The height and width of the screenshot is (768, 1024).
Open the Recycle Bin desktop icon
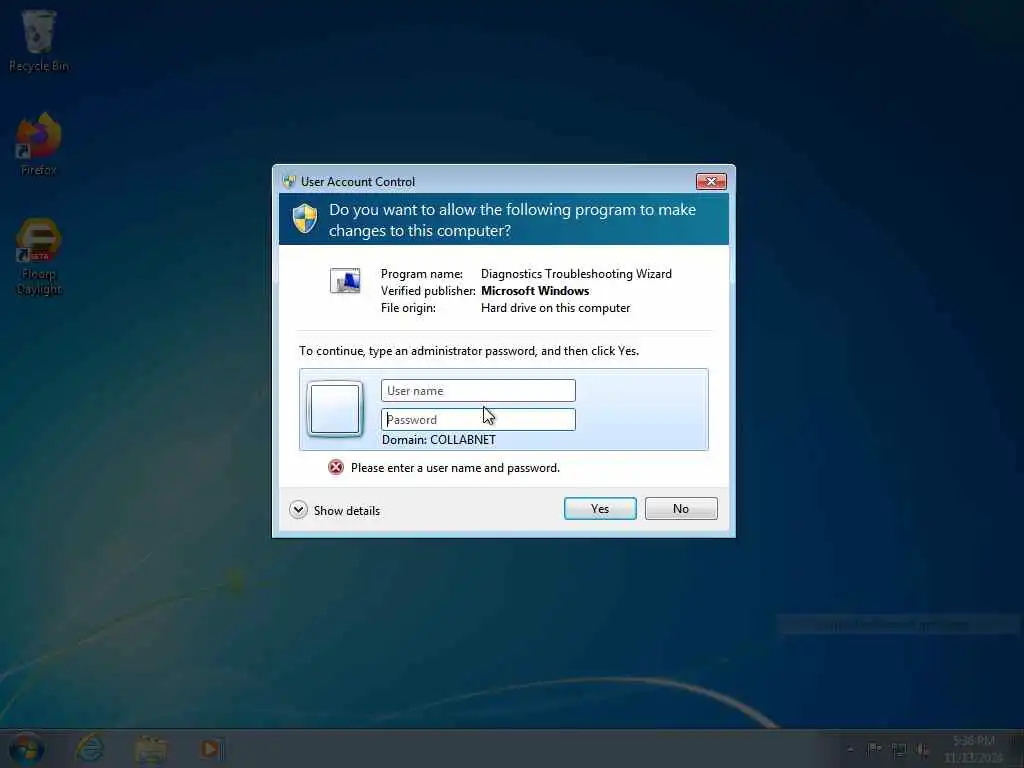tap(39, 40)
